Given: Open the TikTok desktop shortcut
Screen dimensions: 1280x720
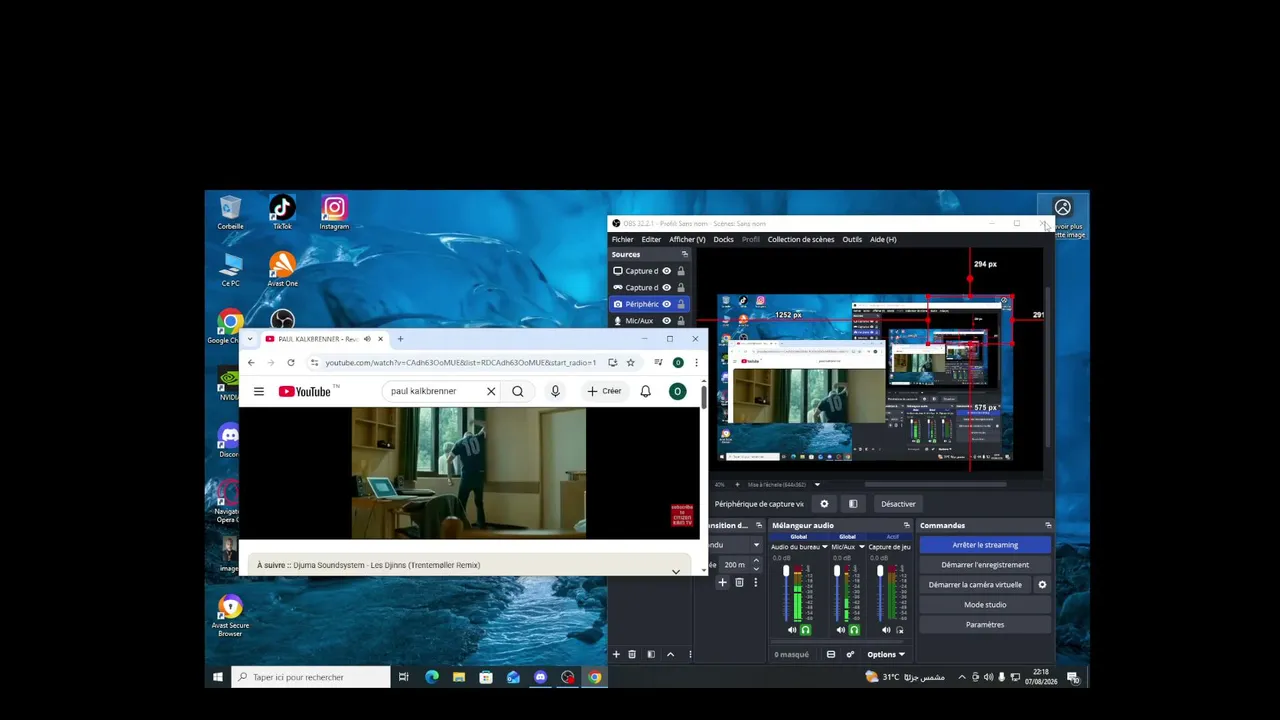Looking at the screenshot, I should pyautogui.click(x=282, y=212).
